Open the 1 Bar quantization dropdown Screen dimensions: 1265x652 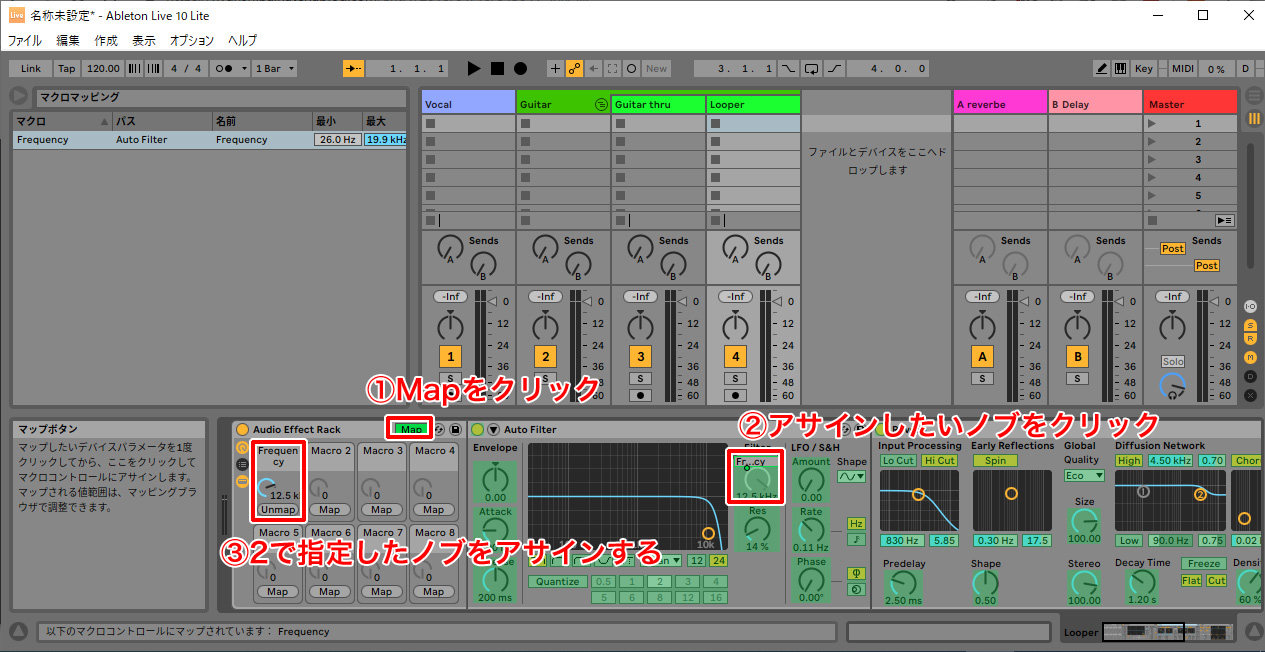click(x=275, y=69)
